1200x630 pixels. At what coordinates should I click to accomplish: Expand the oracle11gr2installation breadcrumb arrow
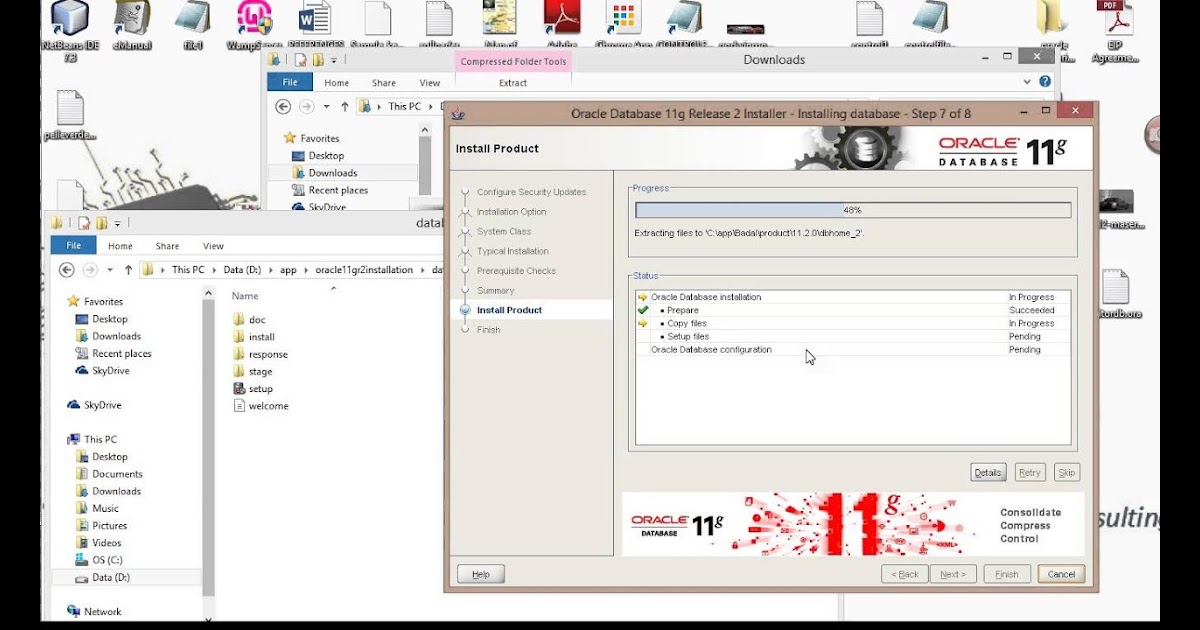(423, 270)
